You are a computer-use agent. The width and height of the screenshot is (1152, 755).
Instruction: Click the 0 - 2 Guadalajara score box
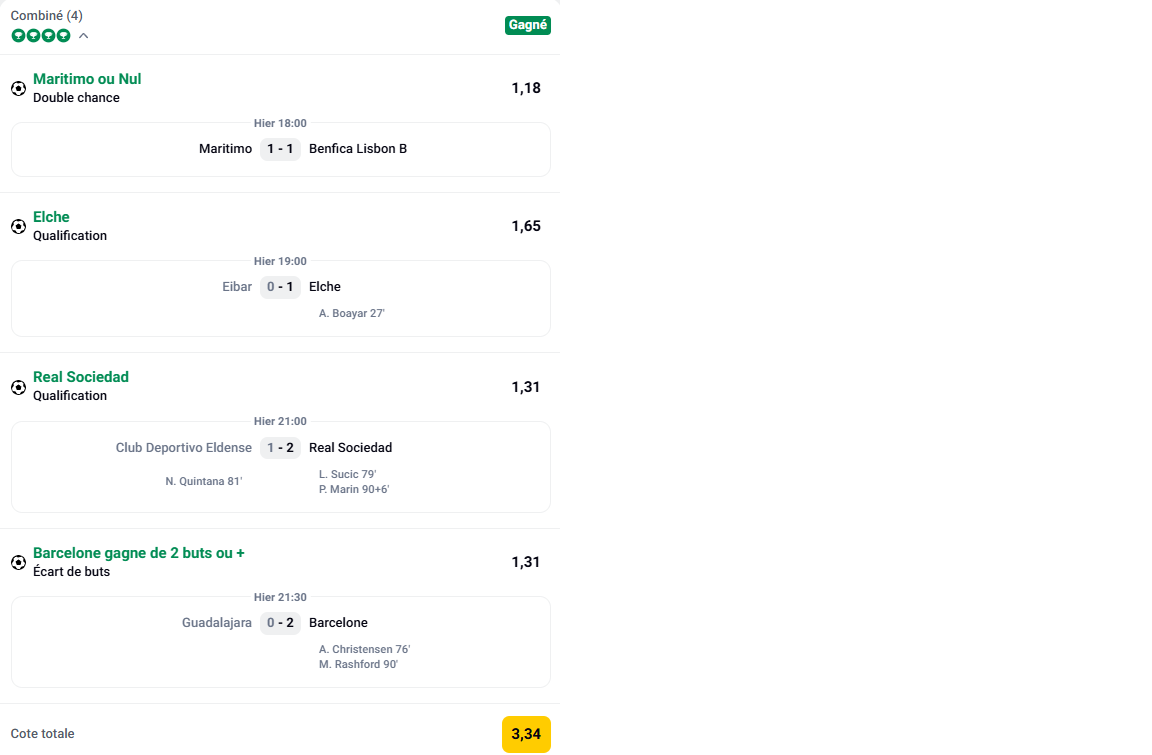[x=280, y=623]
